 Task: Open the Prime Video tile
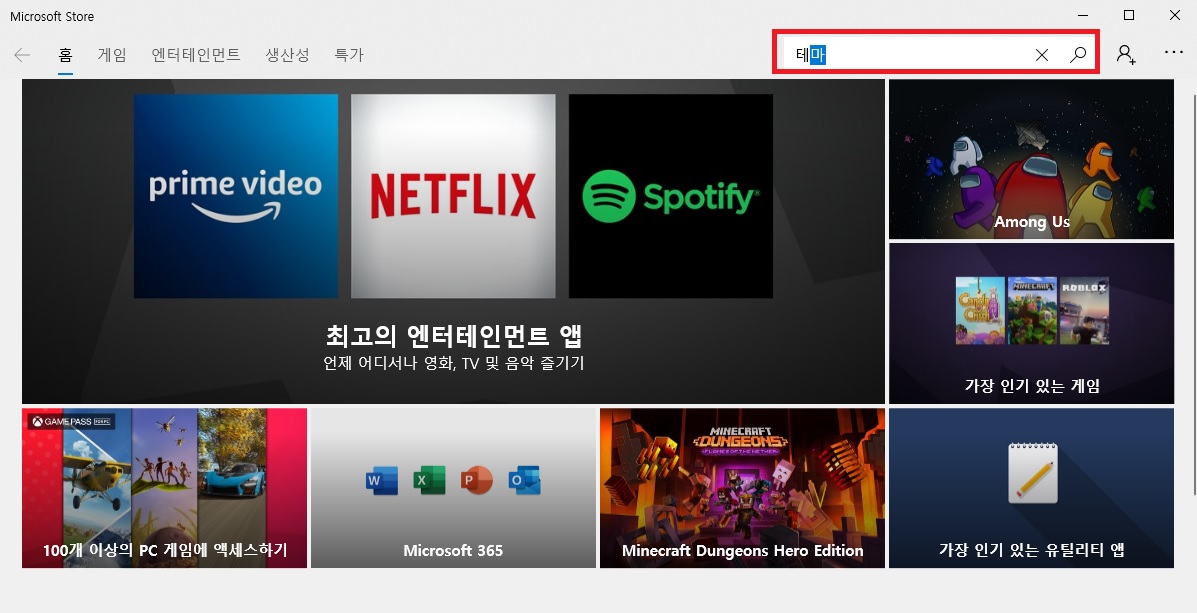point(236,196)
